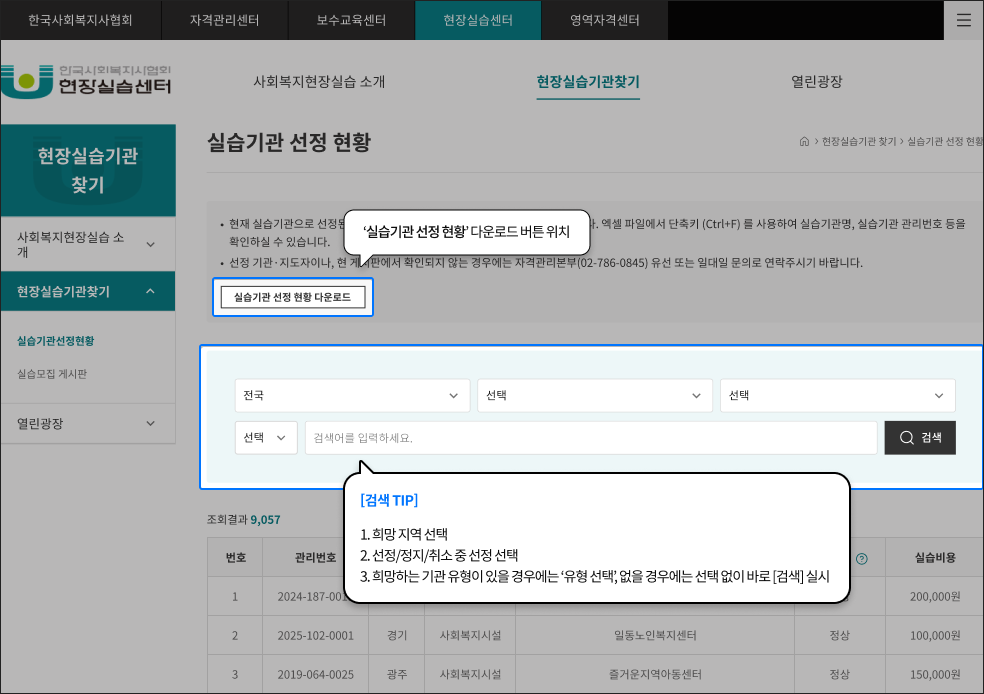Open the third 선택 dropdown on right
The image size is (984, 694).
837,395
